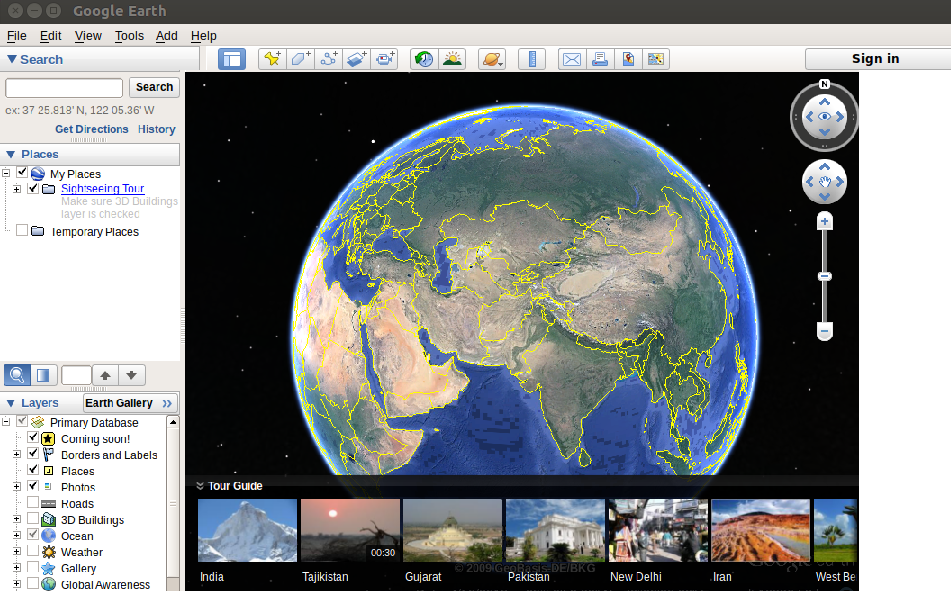Toggle Primary Database checkbox

22,421
